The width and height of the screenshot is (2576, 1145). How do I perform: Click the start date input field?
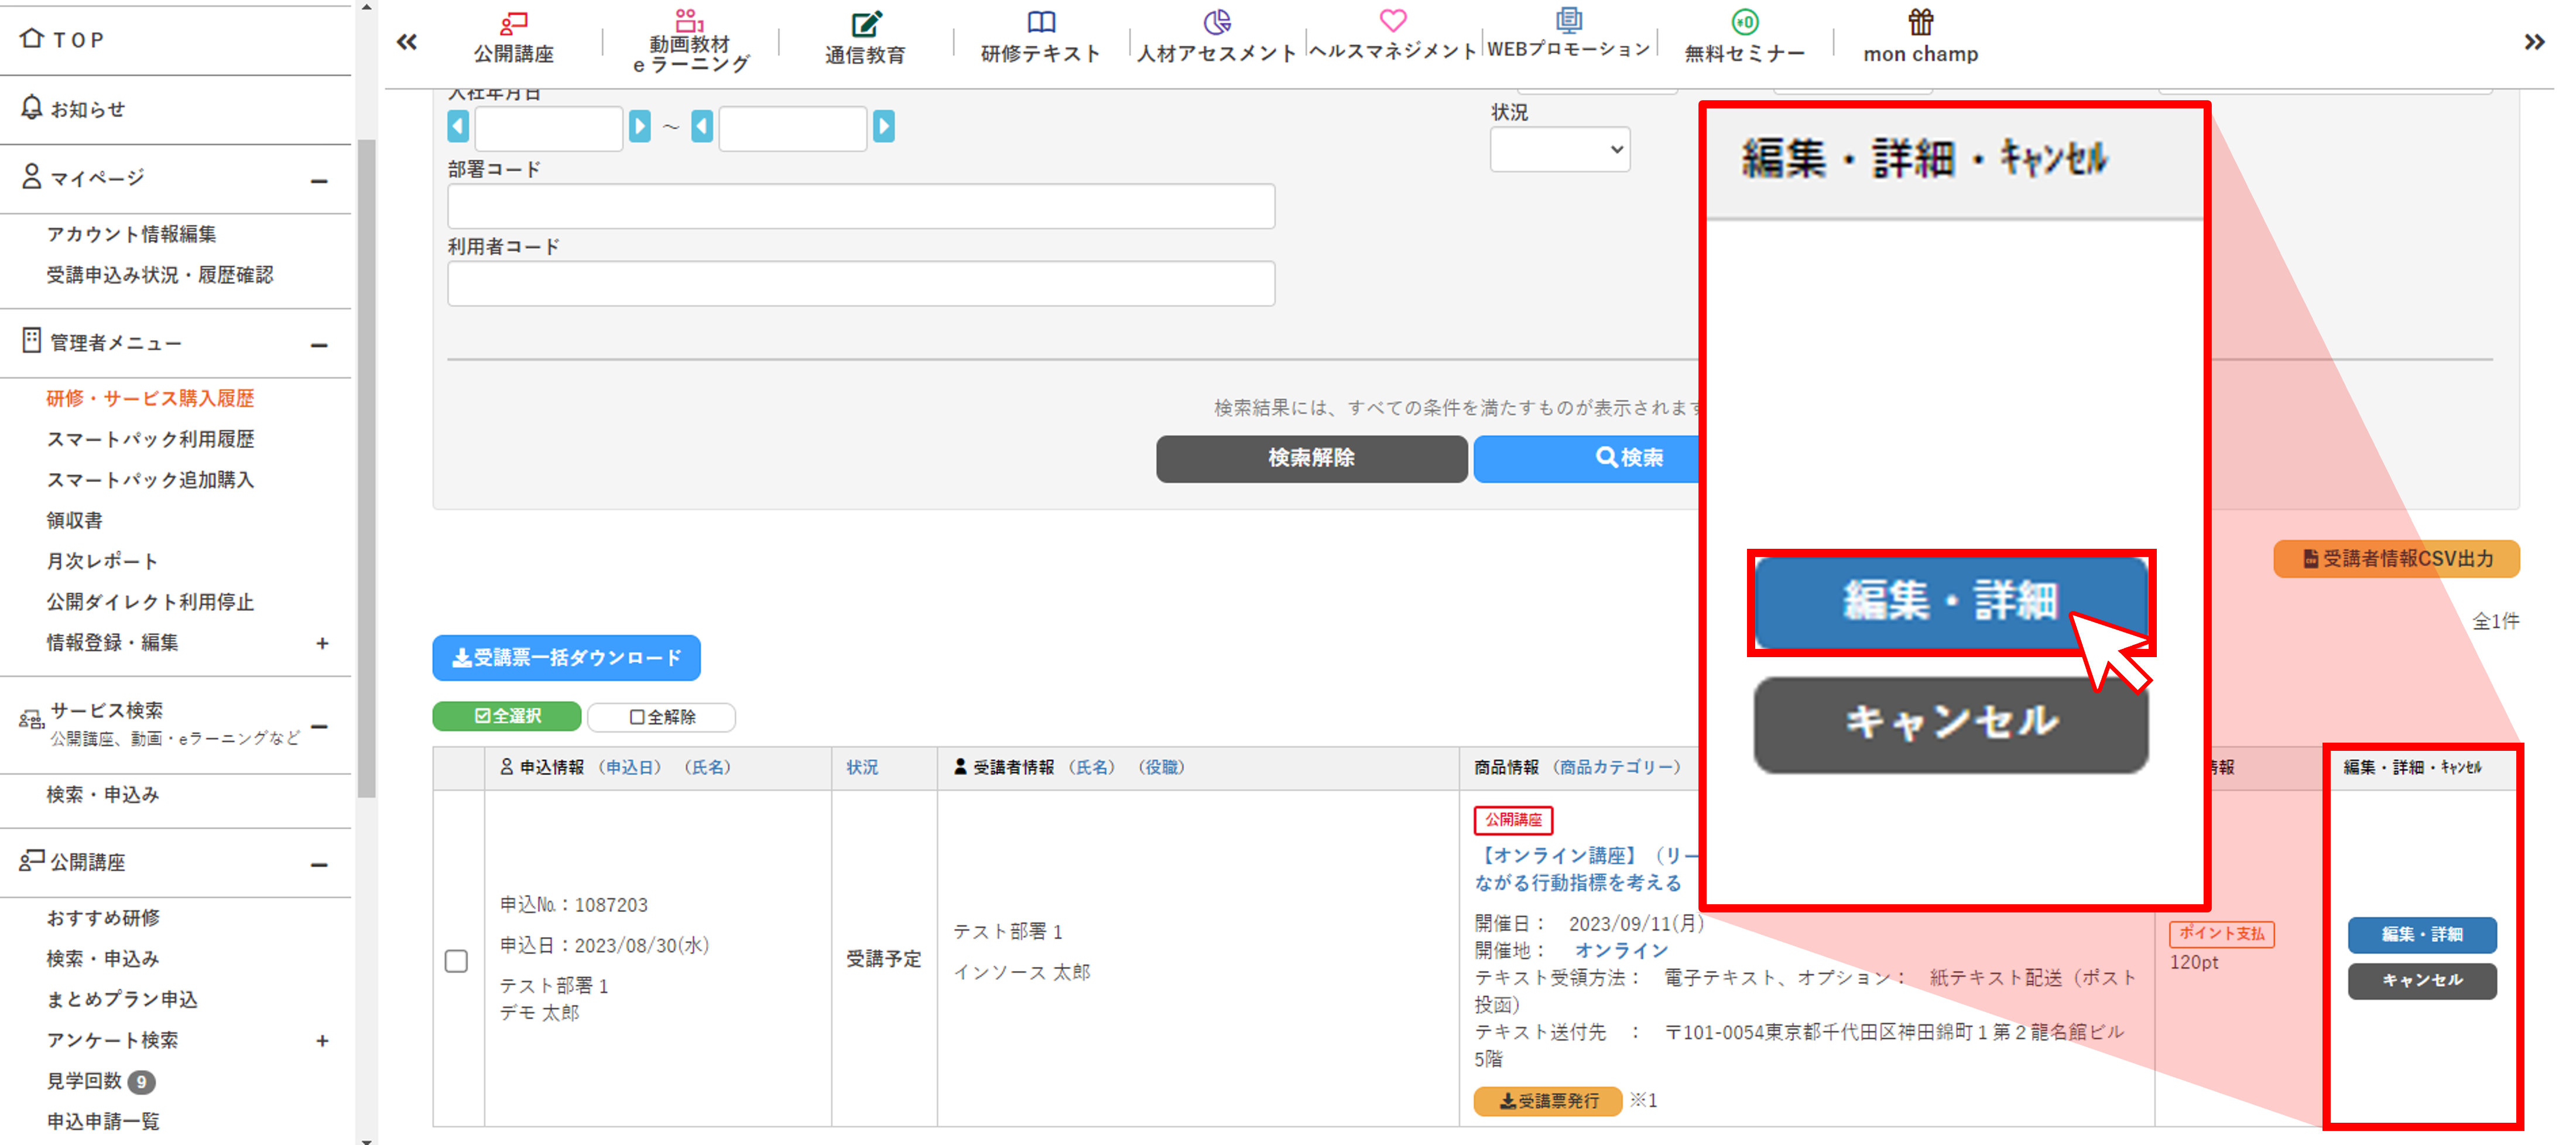point(549,128)
